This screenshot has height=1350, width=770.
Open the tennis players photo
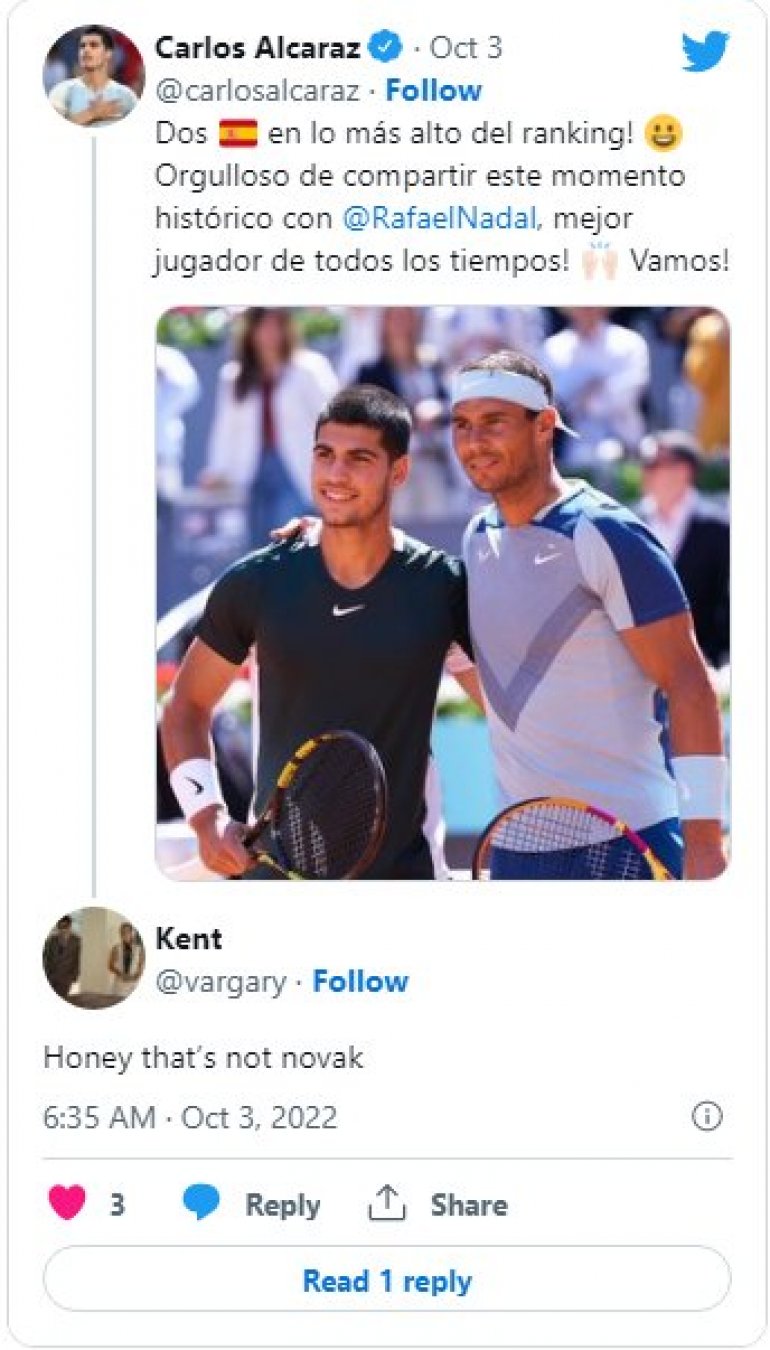tap(442, 592)
